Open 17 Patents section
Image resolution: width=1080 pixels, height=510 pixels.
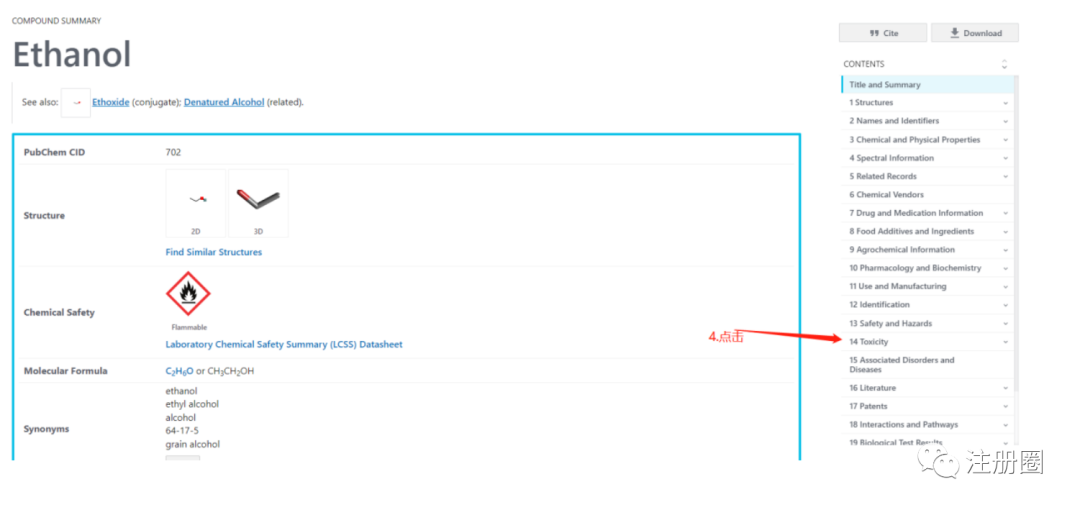(868, 406)
